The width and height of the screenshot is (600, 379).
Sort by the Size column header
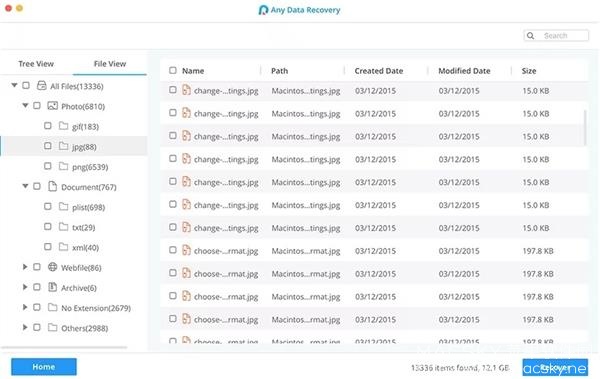pyautogui.click(x=529, y=71)
